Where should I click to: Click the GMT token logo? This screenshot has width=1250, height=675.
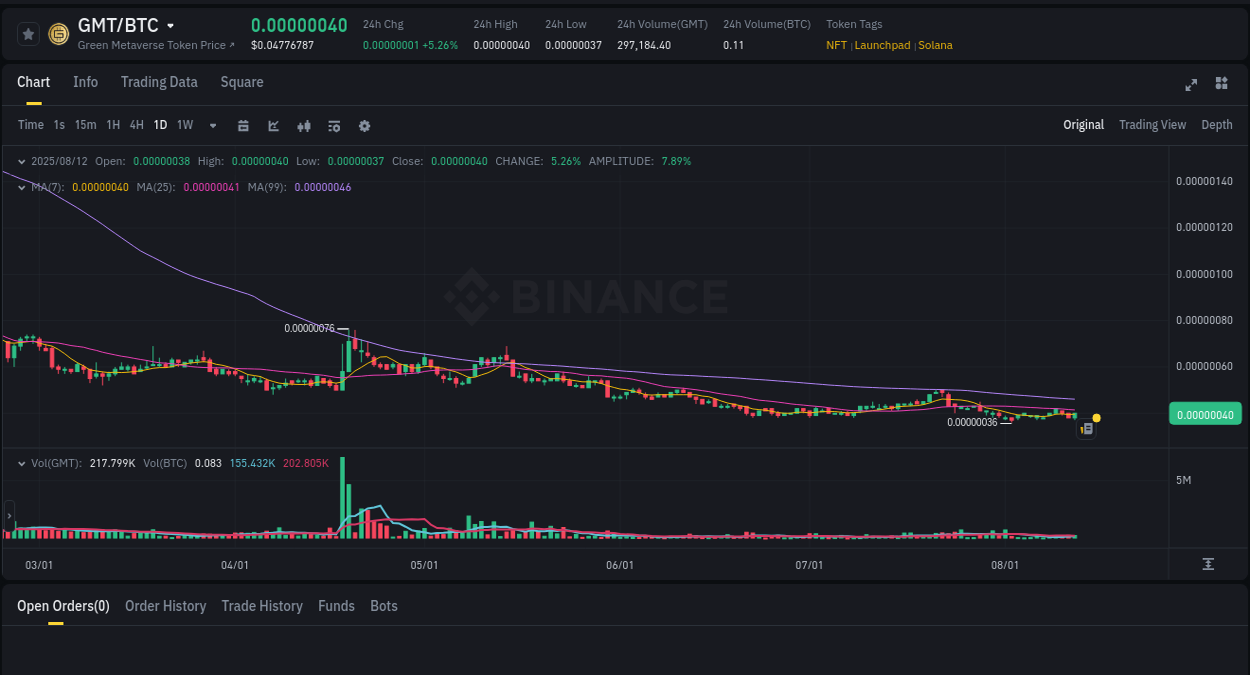(57, 33)
